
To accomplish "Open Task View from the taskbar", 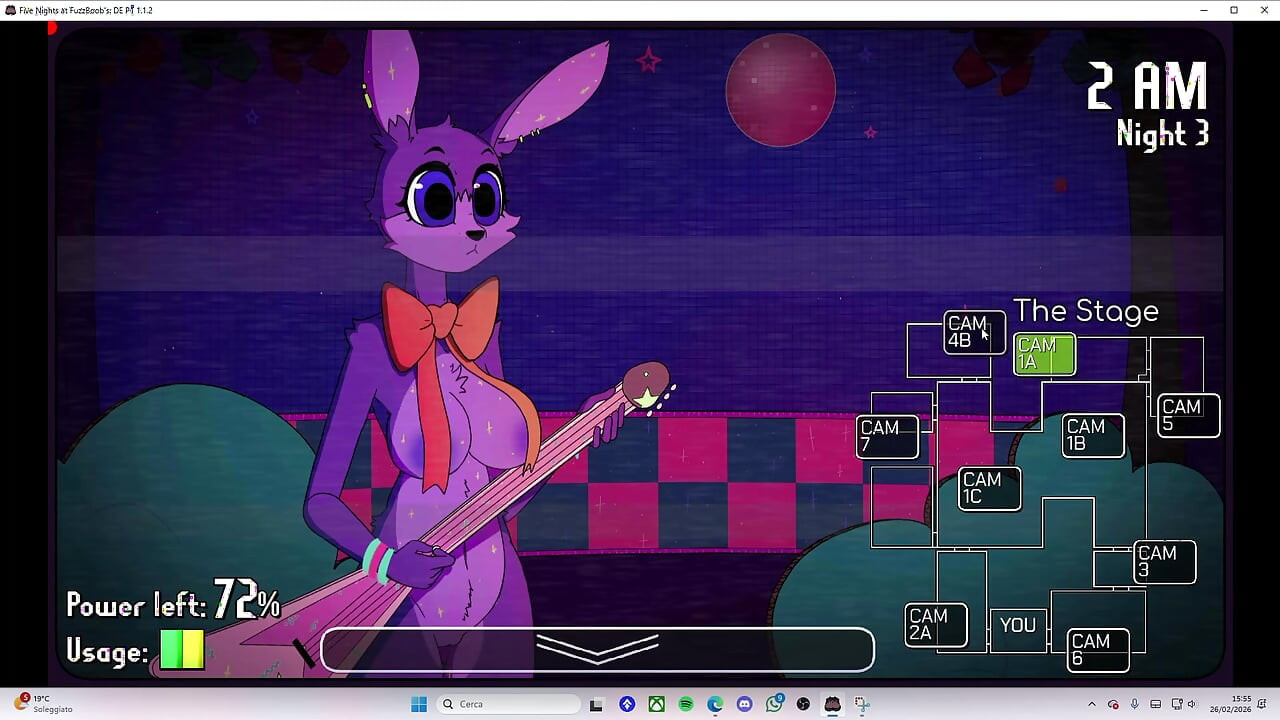I will click(x=596, y=704).
